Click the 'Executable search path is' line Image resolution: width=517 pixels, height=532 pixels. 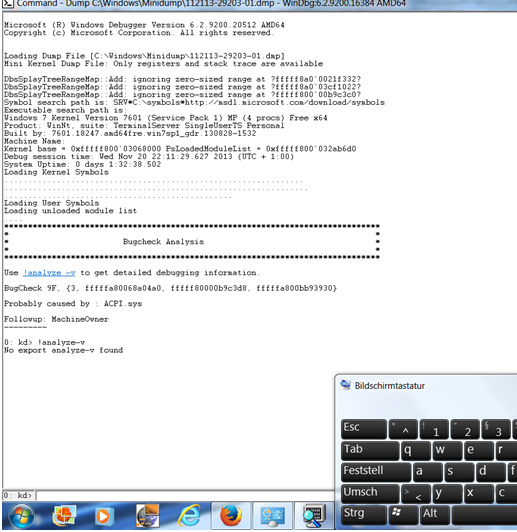pyautogui.click(x=65, y=110)
